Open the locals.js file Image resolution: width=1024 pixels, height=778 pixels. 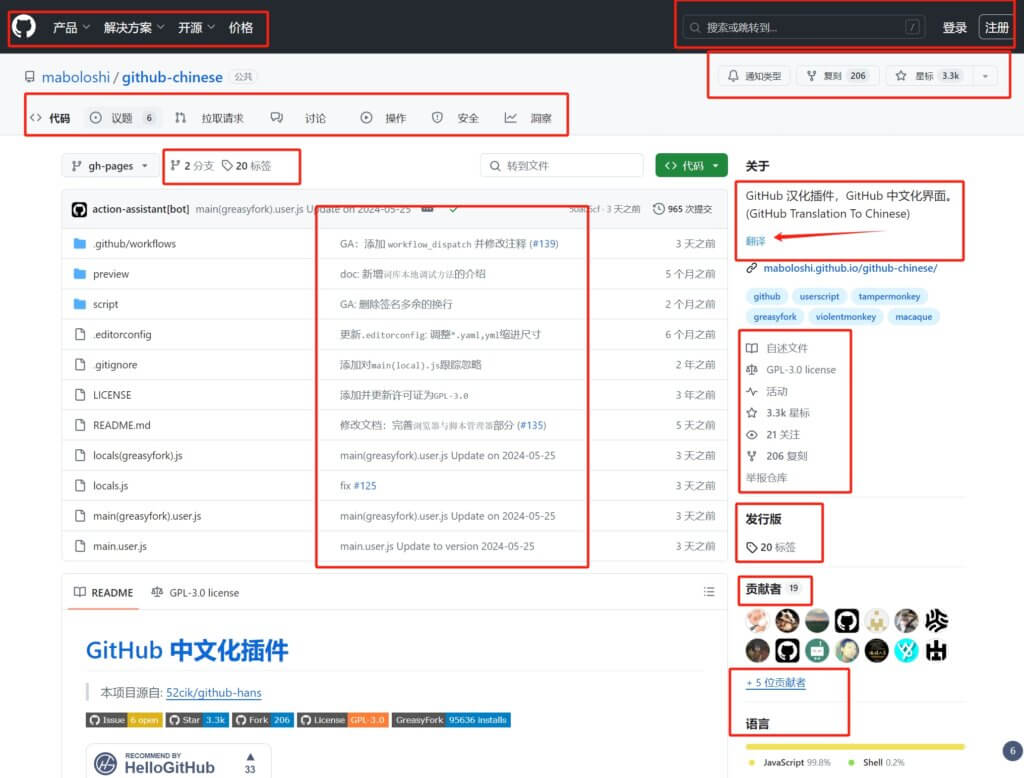(110, 486)
